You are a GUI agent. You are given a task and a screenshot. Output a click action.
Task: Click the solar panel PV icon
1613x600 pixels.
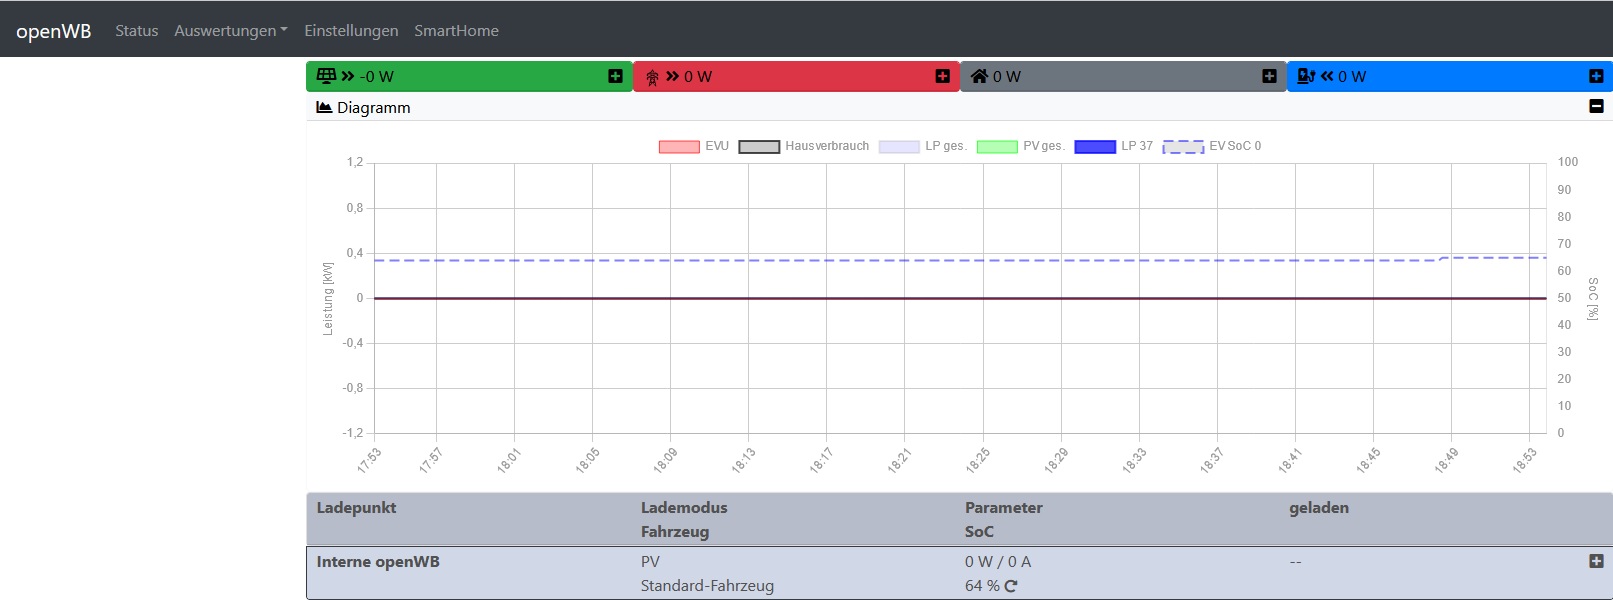[x=326, y=76]
